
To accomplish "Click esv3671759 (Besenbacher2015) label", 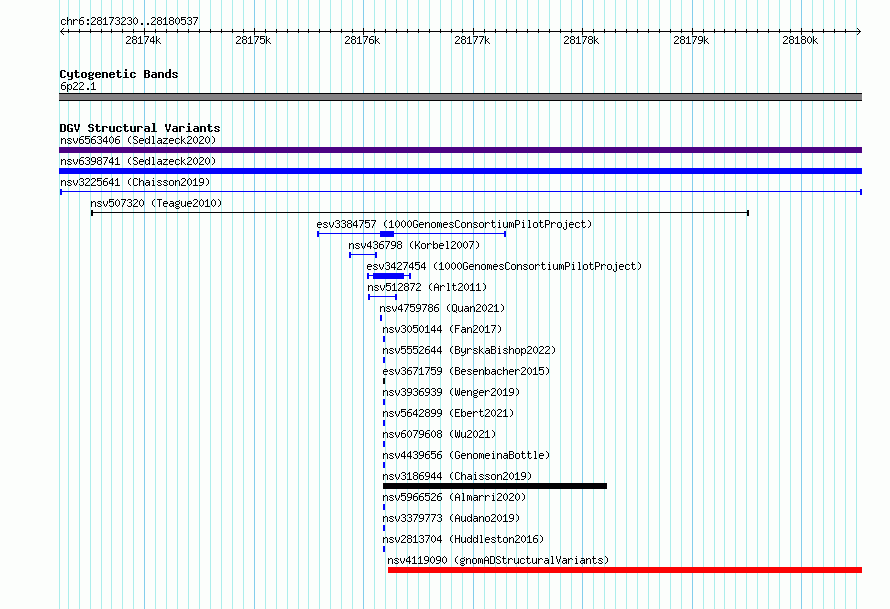I will point(466,371).
